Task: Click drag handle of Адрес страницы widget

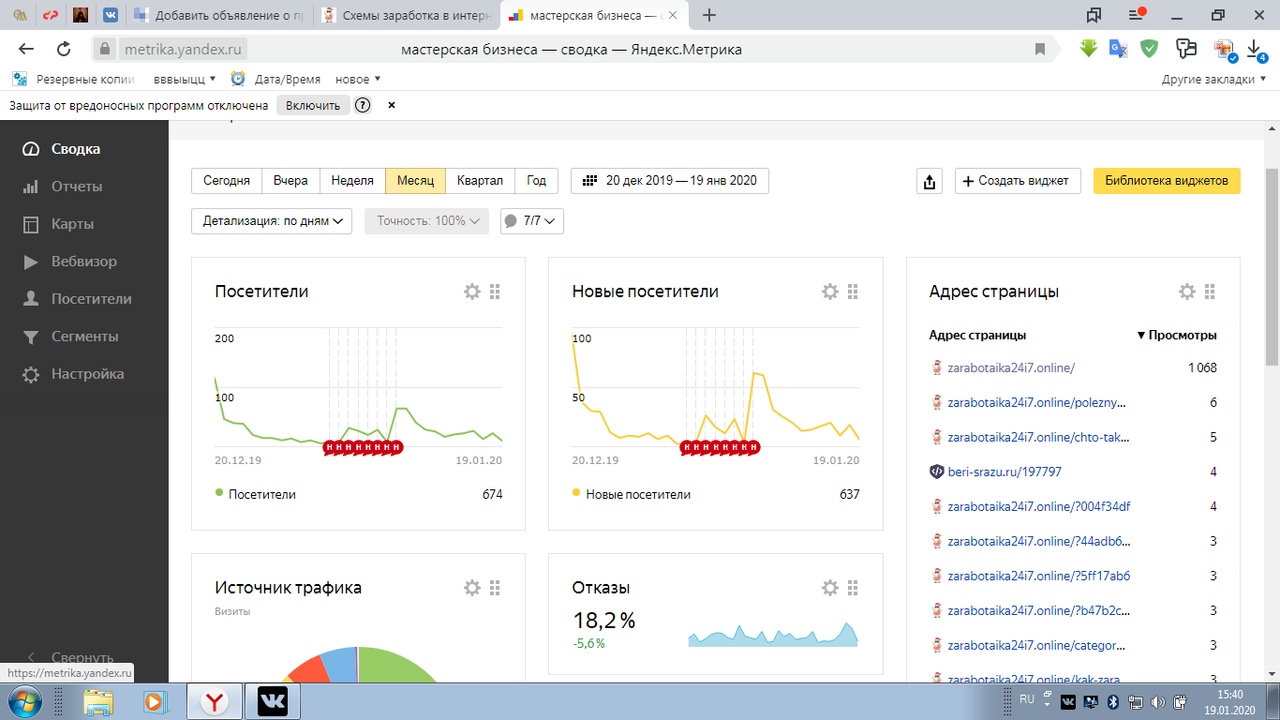Action: coord(1209,291)
